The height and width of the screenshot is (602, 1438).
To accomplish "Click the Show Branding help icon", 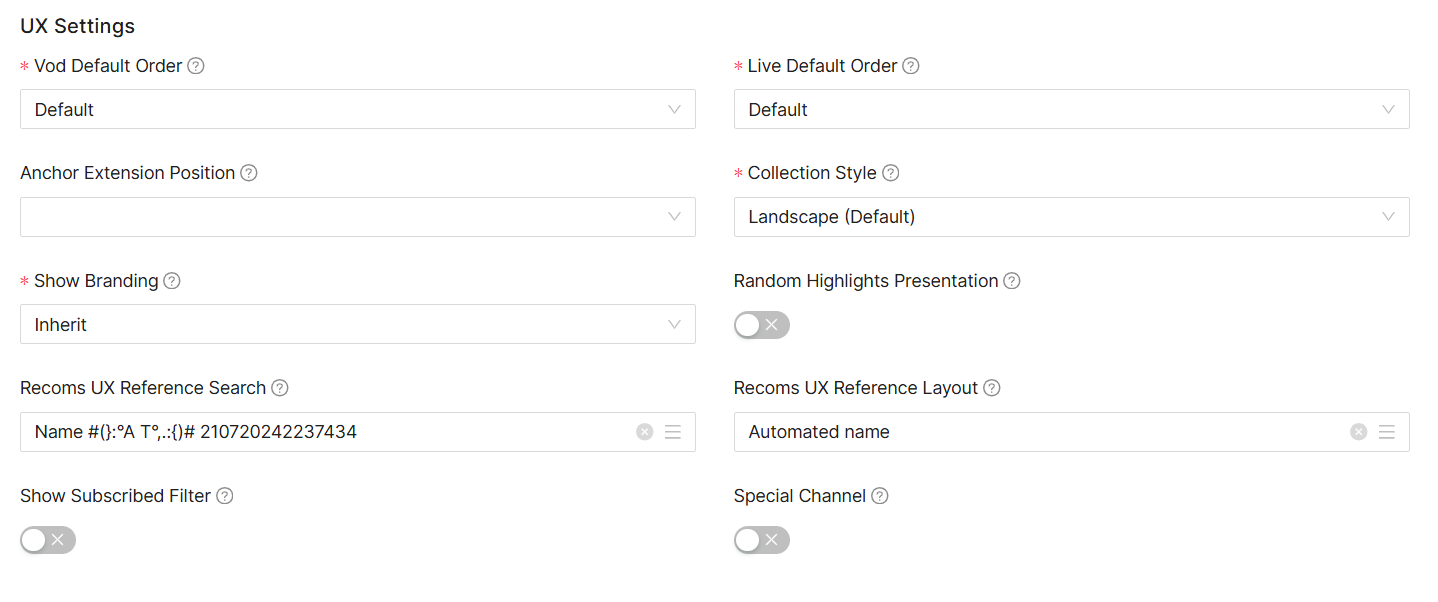I will (172, 281).
